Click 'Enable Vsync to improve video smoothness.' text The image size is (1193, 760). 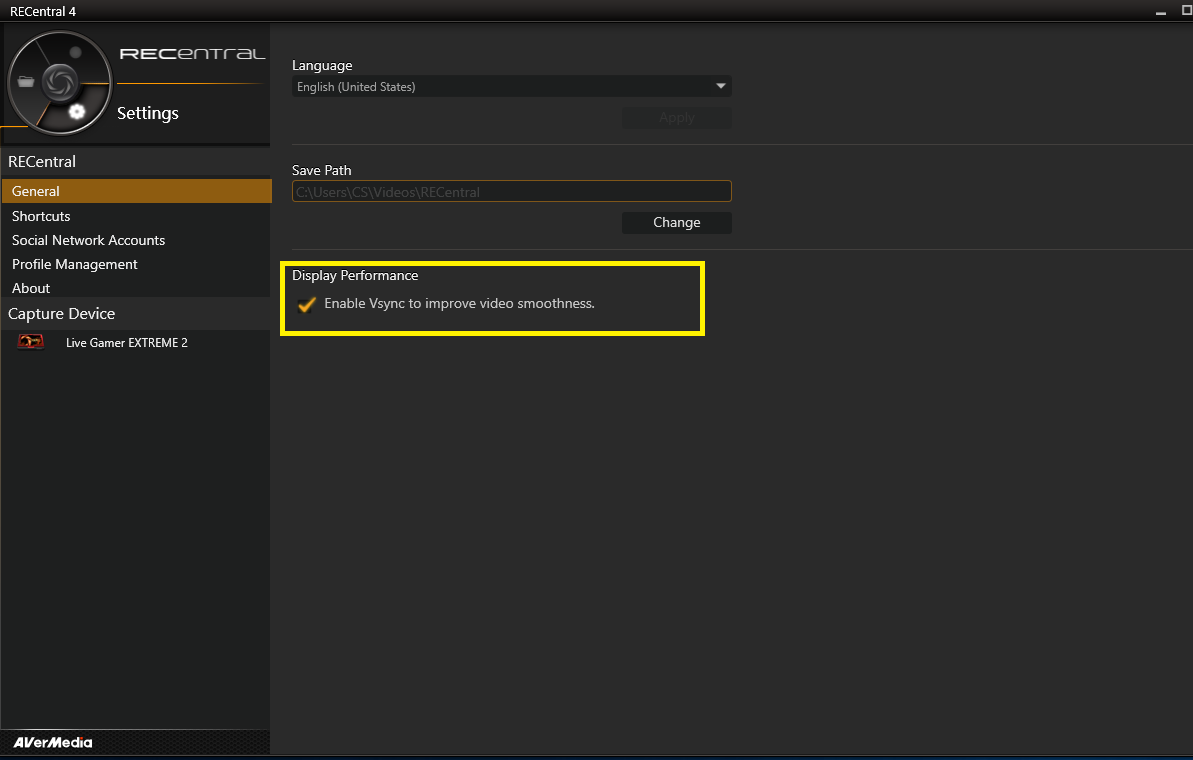[460, 304]
